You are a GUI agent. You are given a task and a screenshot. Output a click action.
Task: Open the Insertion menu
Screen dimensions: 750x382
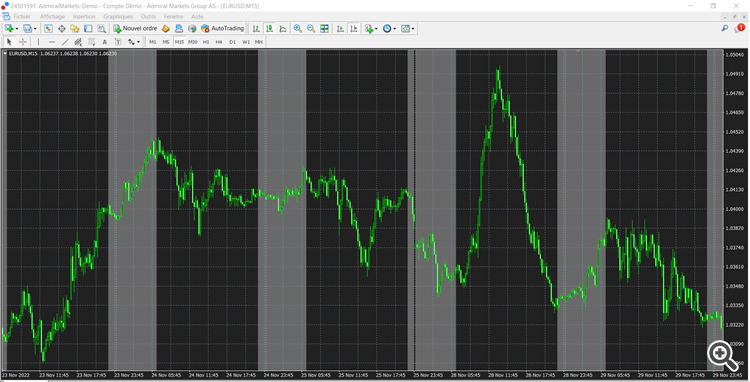click(x=84, y=16)
